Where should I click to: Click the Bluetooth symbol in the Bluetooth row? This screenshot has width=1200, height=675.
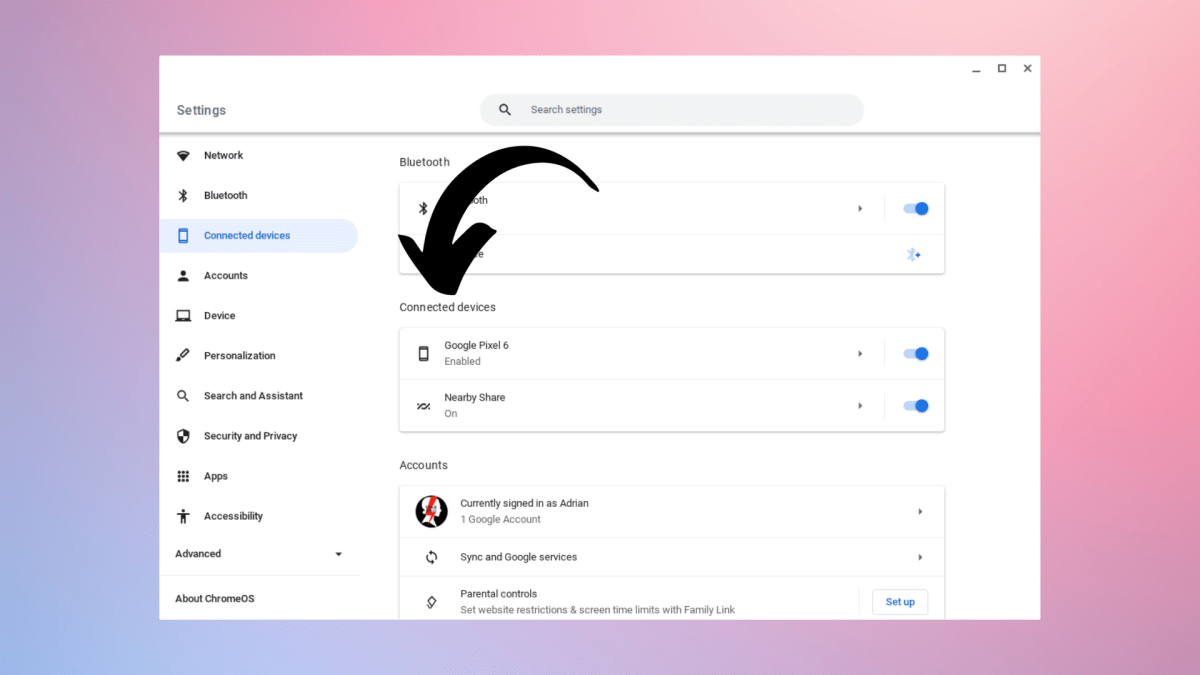click(423, 209)
